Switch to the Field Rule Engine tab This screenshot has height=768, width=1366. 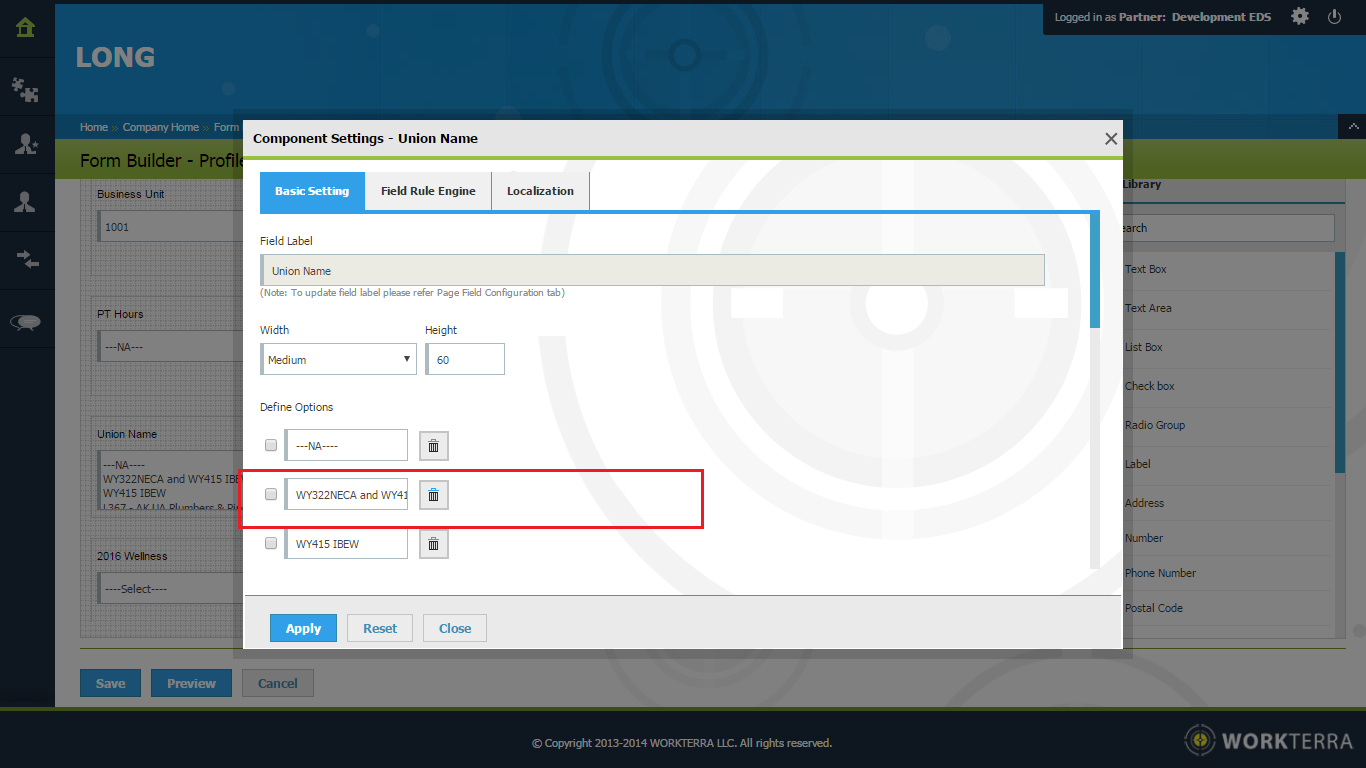pyautogui.click(x=428, y=191)
